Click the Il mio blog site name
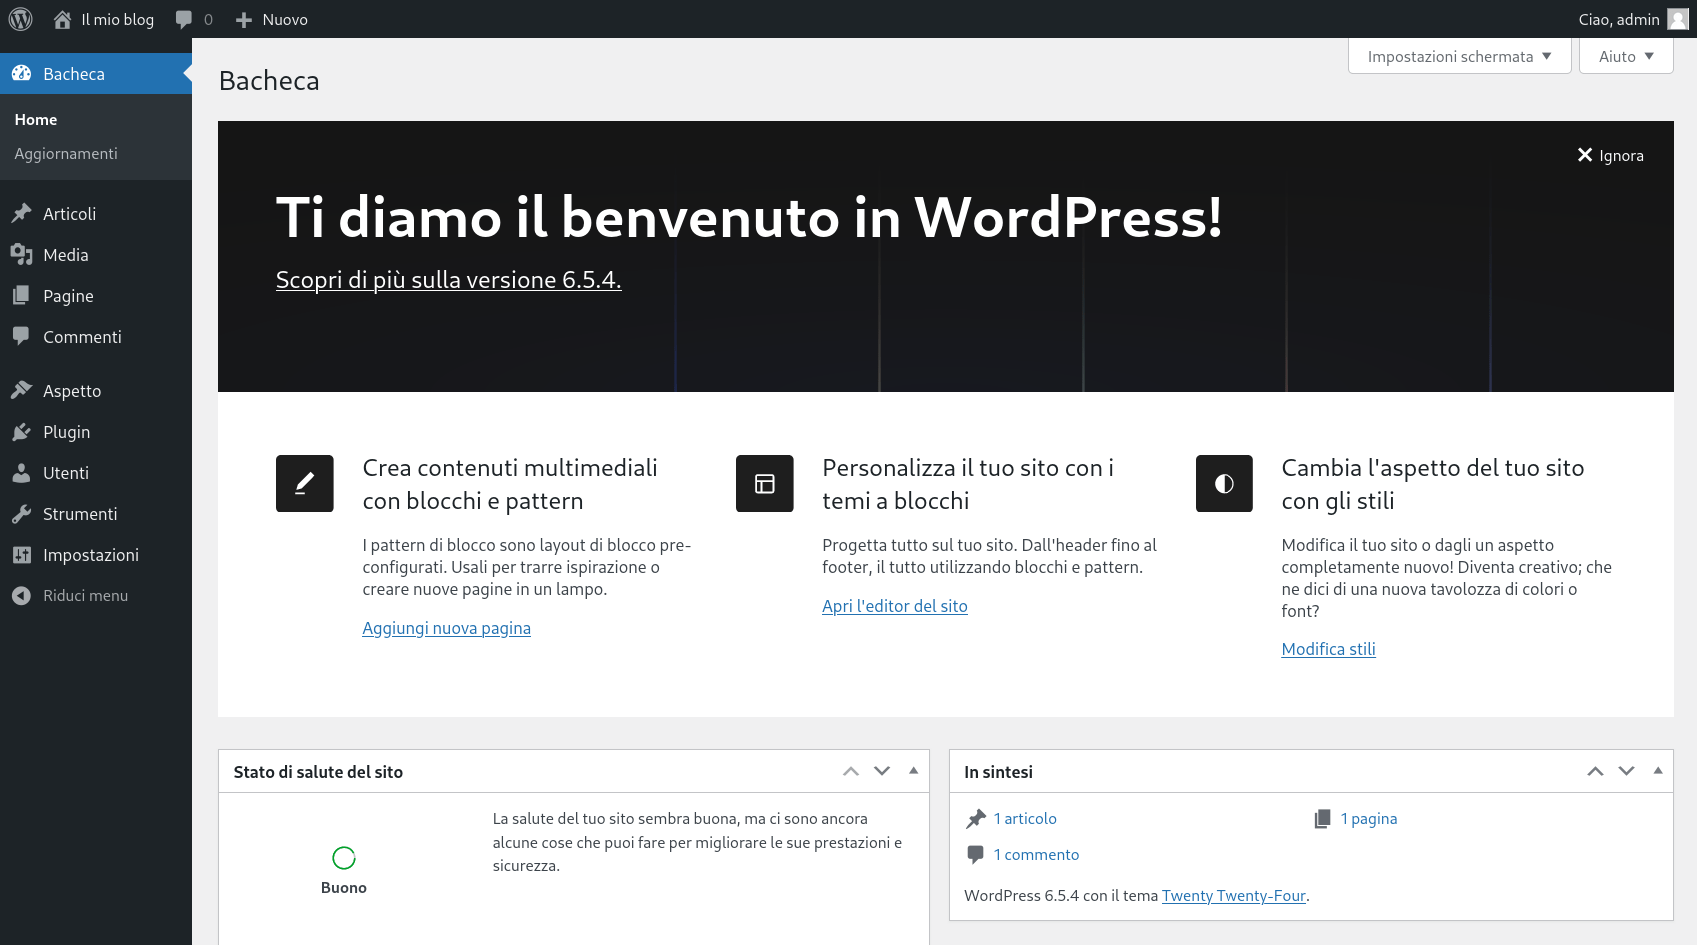Viewport: 1698px width, 945px height. (x=118, y=19)
